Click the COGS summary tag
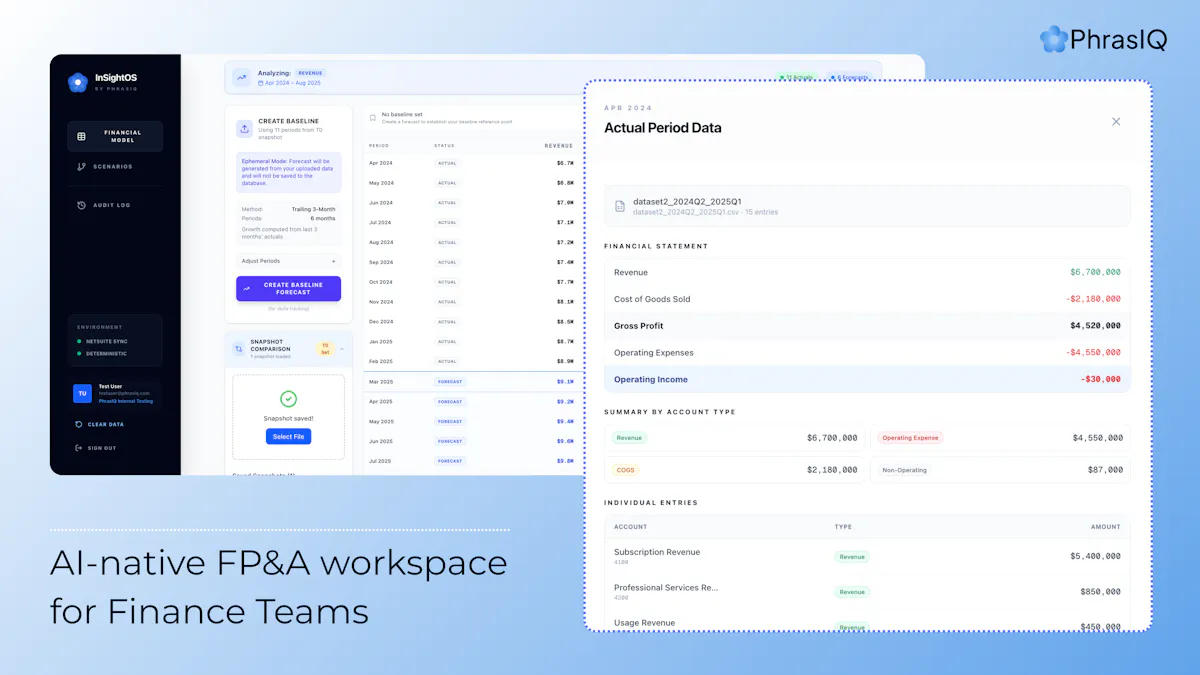The width and height of the screenshot is (1200, 675). coord(626,470)
